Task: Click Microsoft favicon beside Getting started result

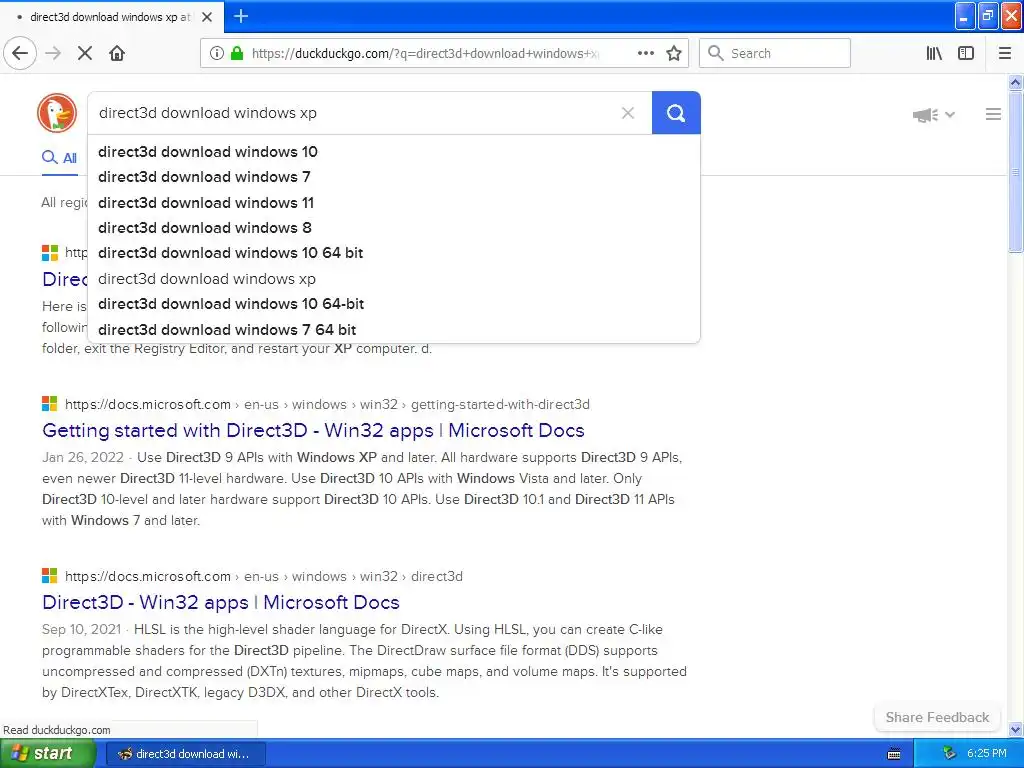Action: click(50, 404)
